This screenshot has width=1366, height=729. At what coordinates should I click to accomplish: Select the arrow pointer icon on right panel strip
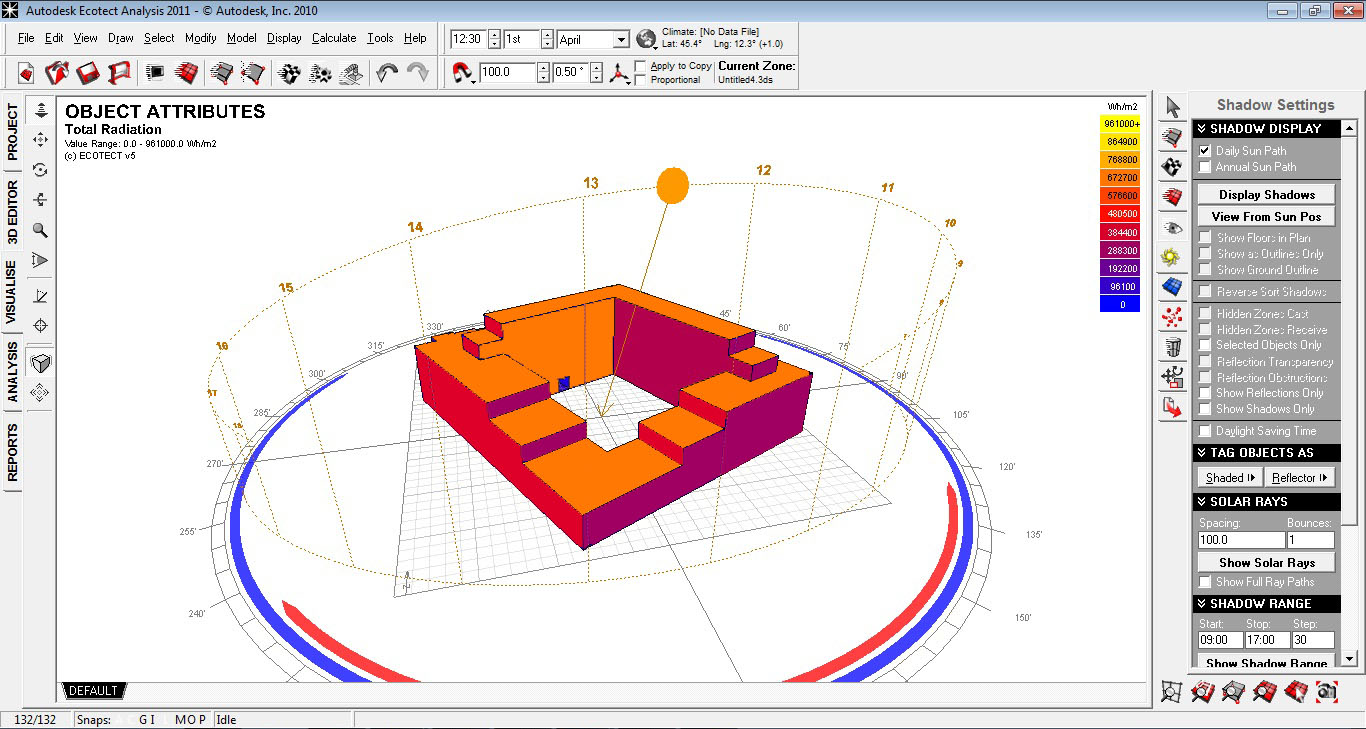1173,107
